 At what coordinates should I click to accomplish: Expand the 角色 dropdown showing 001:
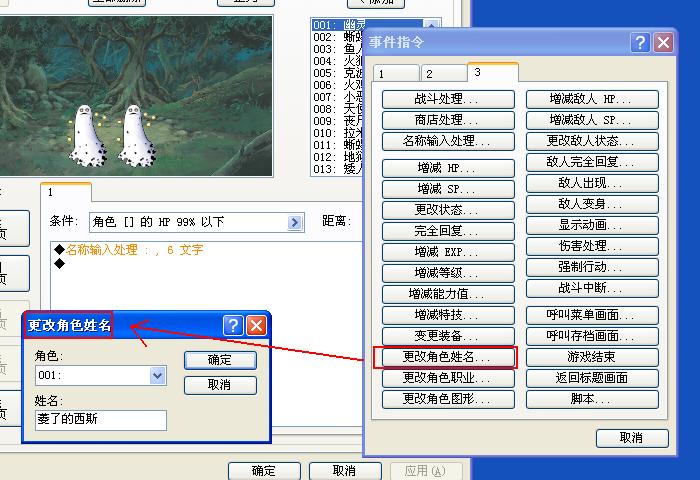point(158,376)
